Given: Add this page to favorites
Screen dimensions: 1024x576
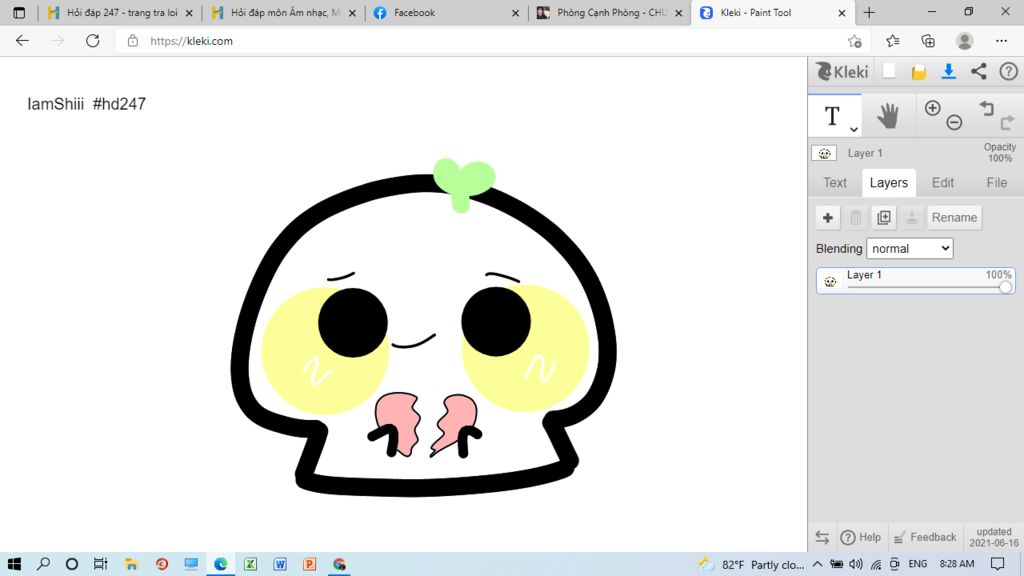Looking at the screenshot, I should (x=855, y=41).
